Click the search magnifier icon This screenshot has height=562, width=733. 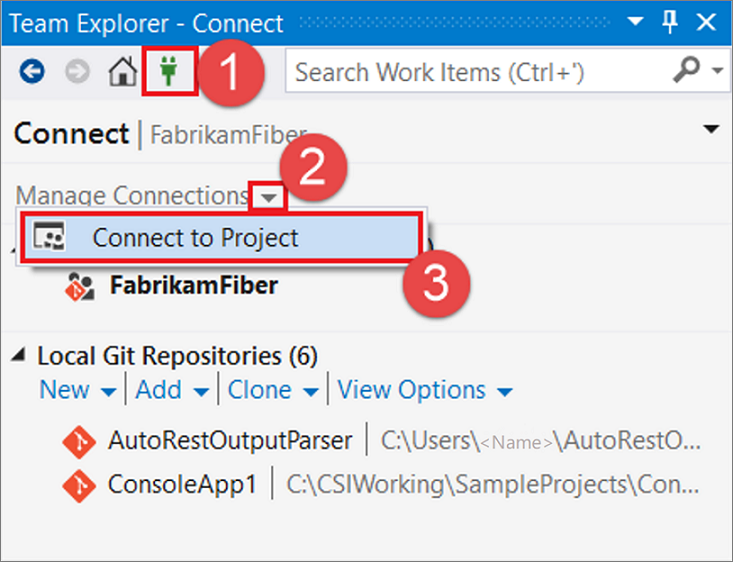pyautogui.click(x=687, y=70)
